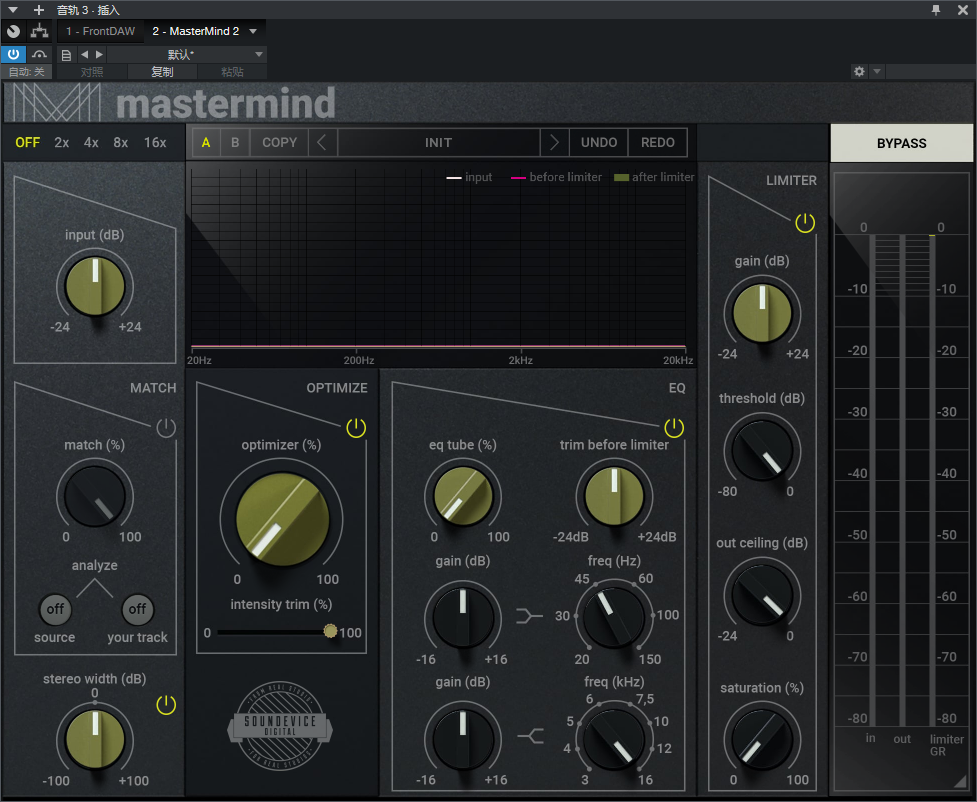Click the BYPASS button

[902, 143]
